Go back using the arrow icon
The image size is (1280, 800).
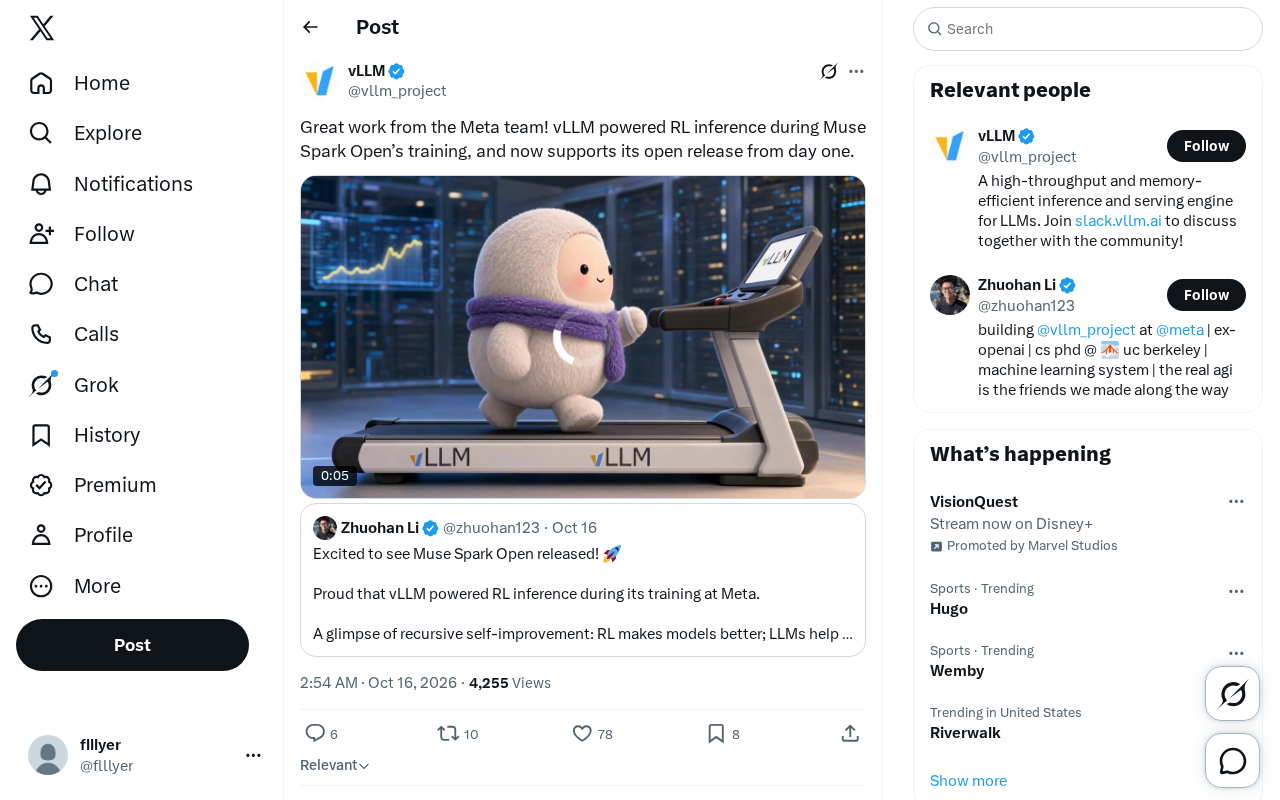[310, 27]
